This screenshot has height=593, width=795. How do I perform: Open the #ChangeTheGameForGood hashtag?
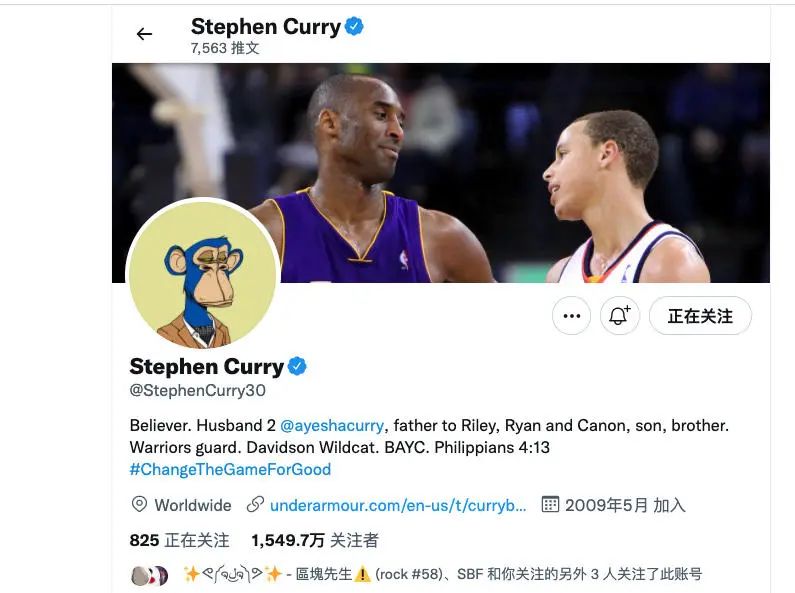230,469
